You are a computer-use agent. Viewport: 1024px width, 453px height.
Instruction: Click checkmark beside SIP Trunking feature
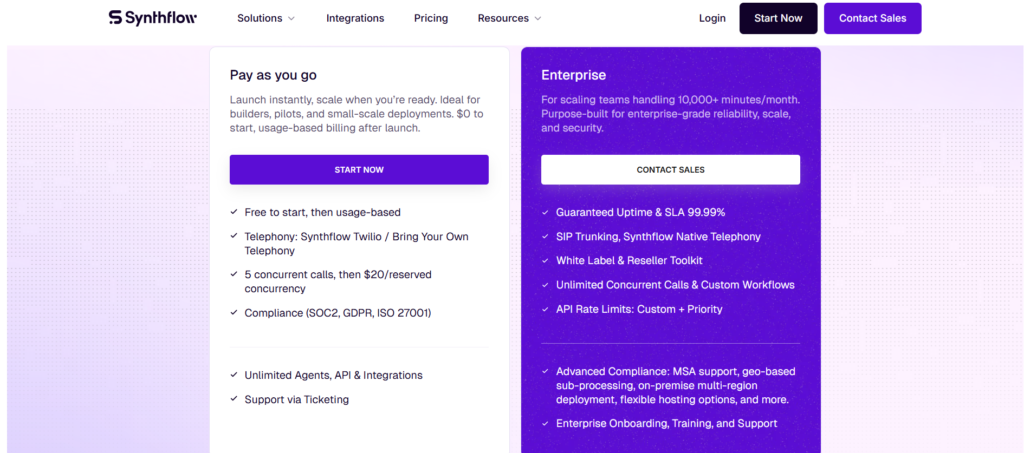(x=545, y=236)
